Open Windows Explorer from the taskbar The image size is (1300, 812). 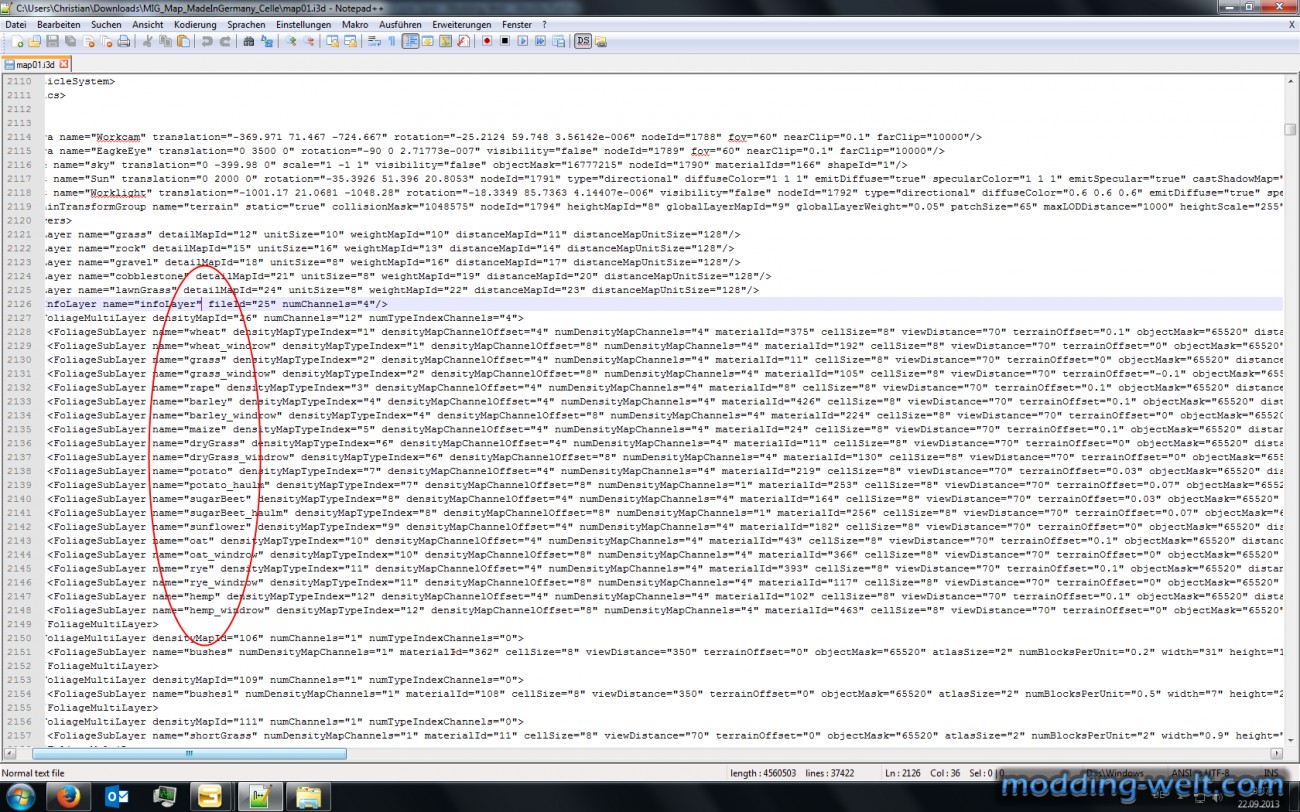coord(309,797)
